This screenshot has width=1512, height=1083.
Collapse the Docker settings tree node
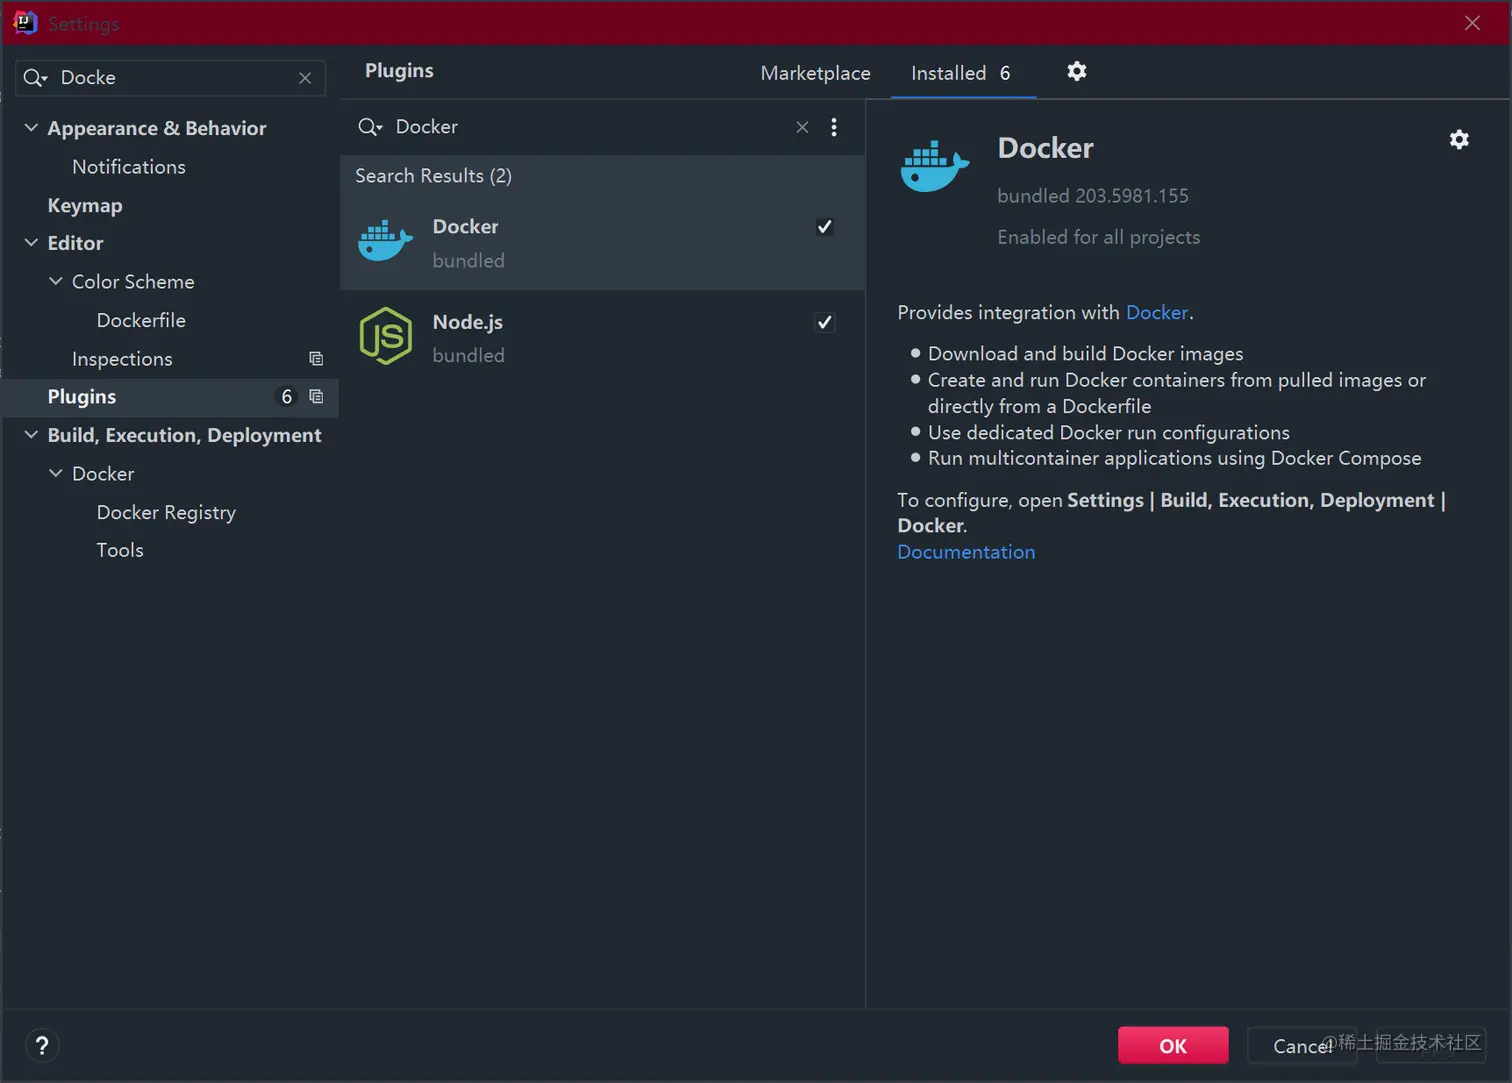coord(56,473)
